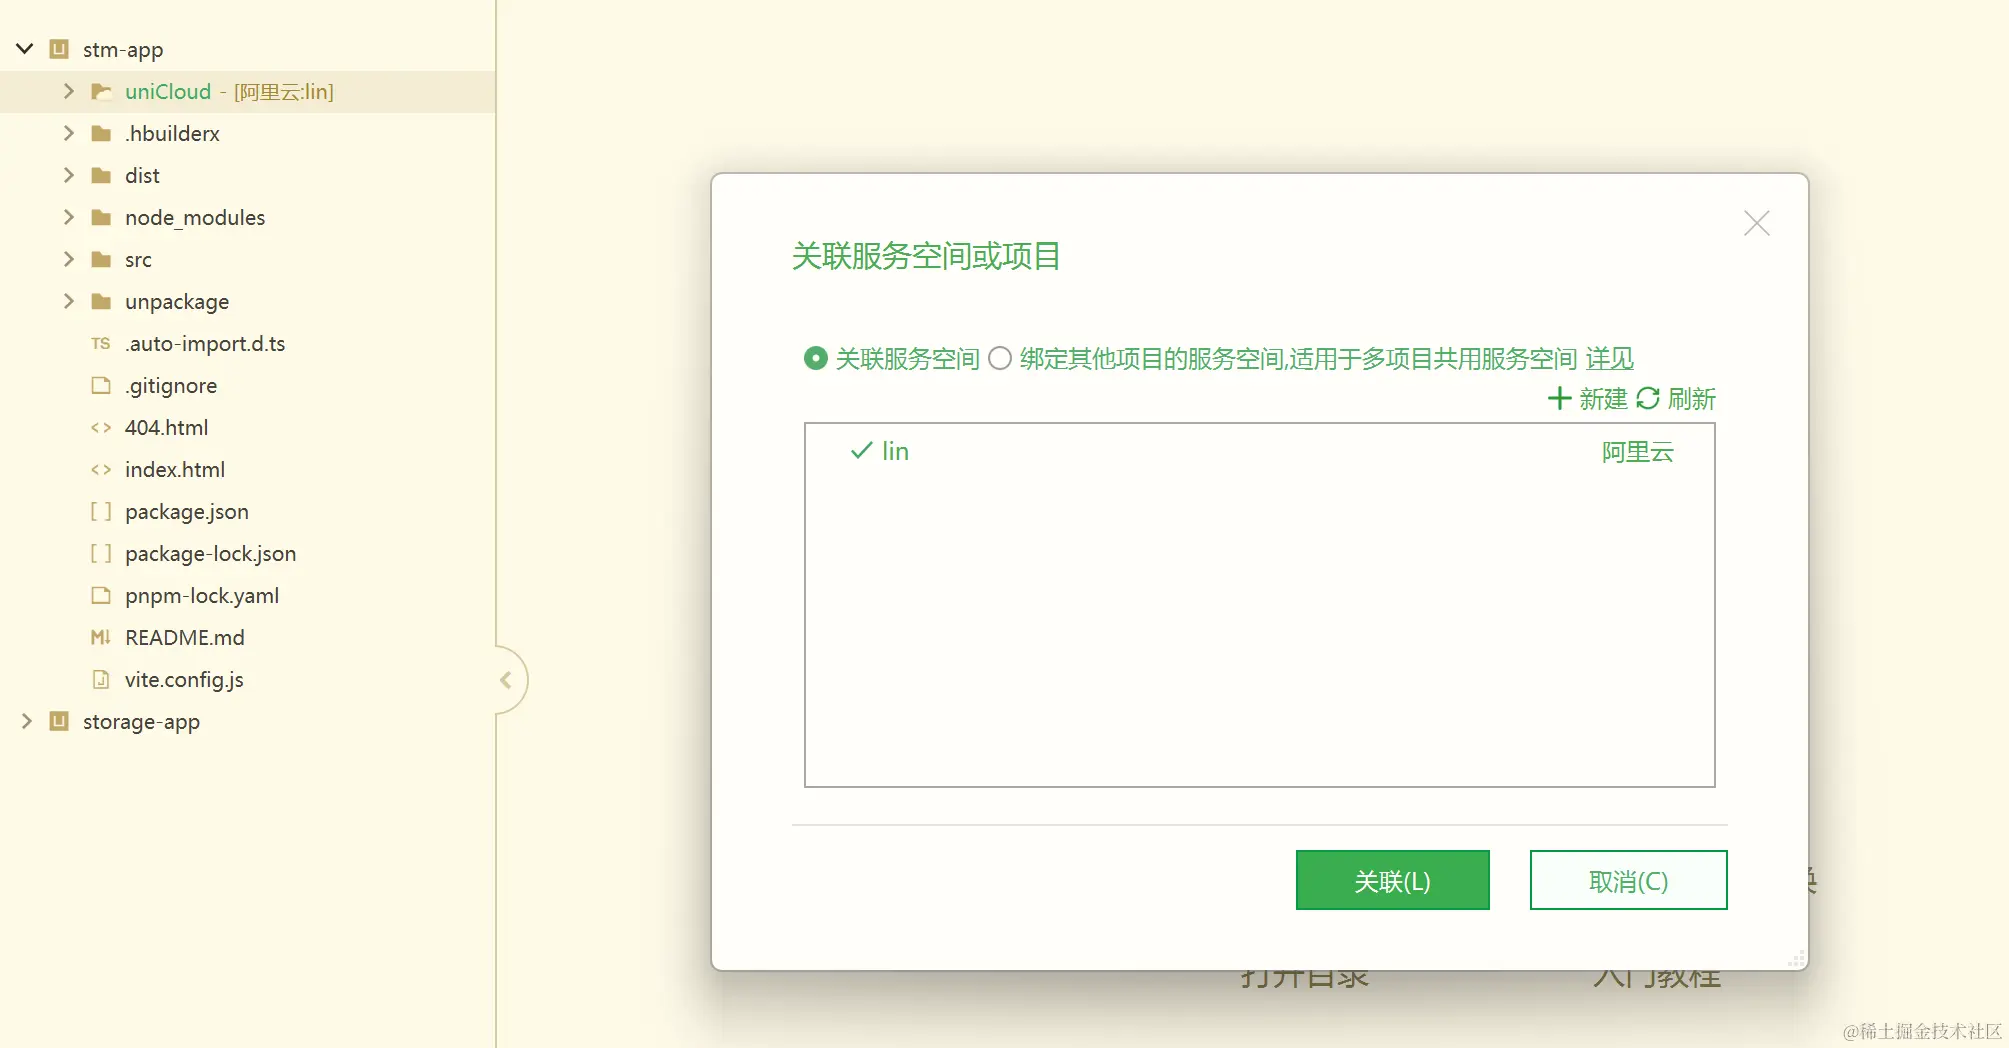The image size is (2009, 1048).
Task: Click the HTML icon beside index.html
Action: pyautogui.click(x=101, y=470)
